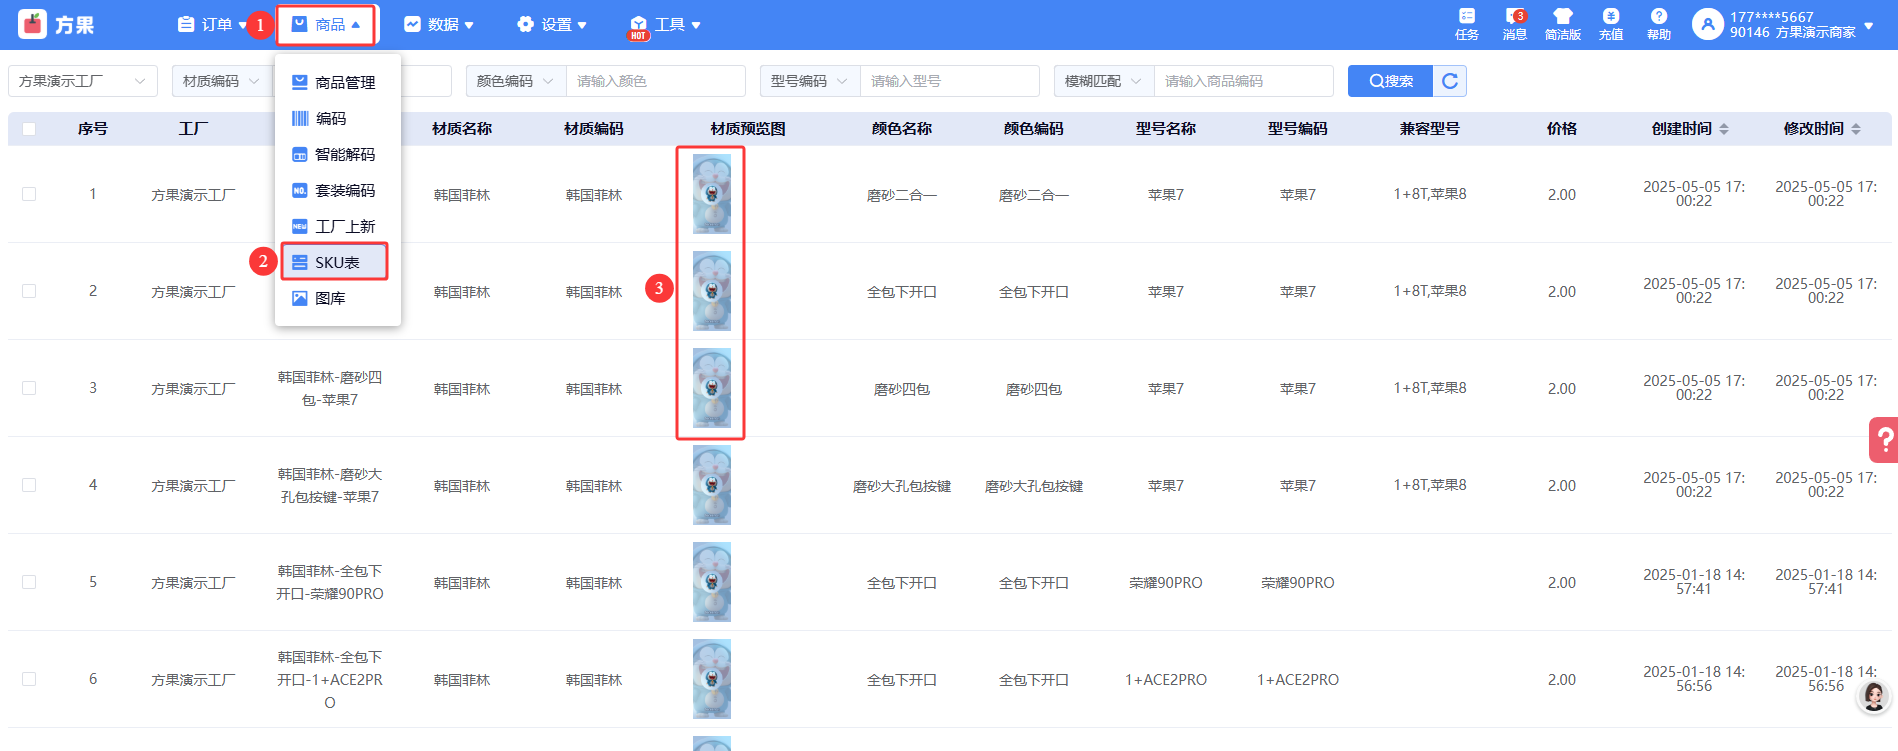
Task: Click the 工厂上新 NEW icon
Action: point(300,226)
